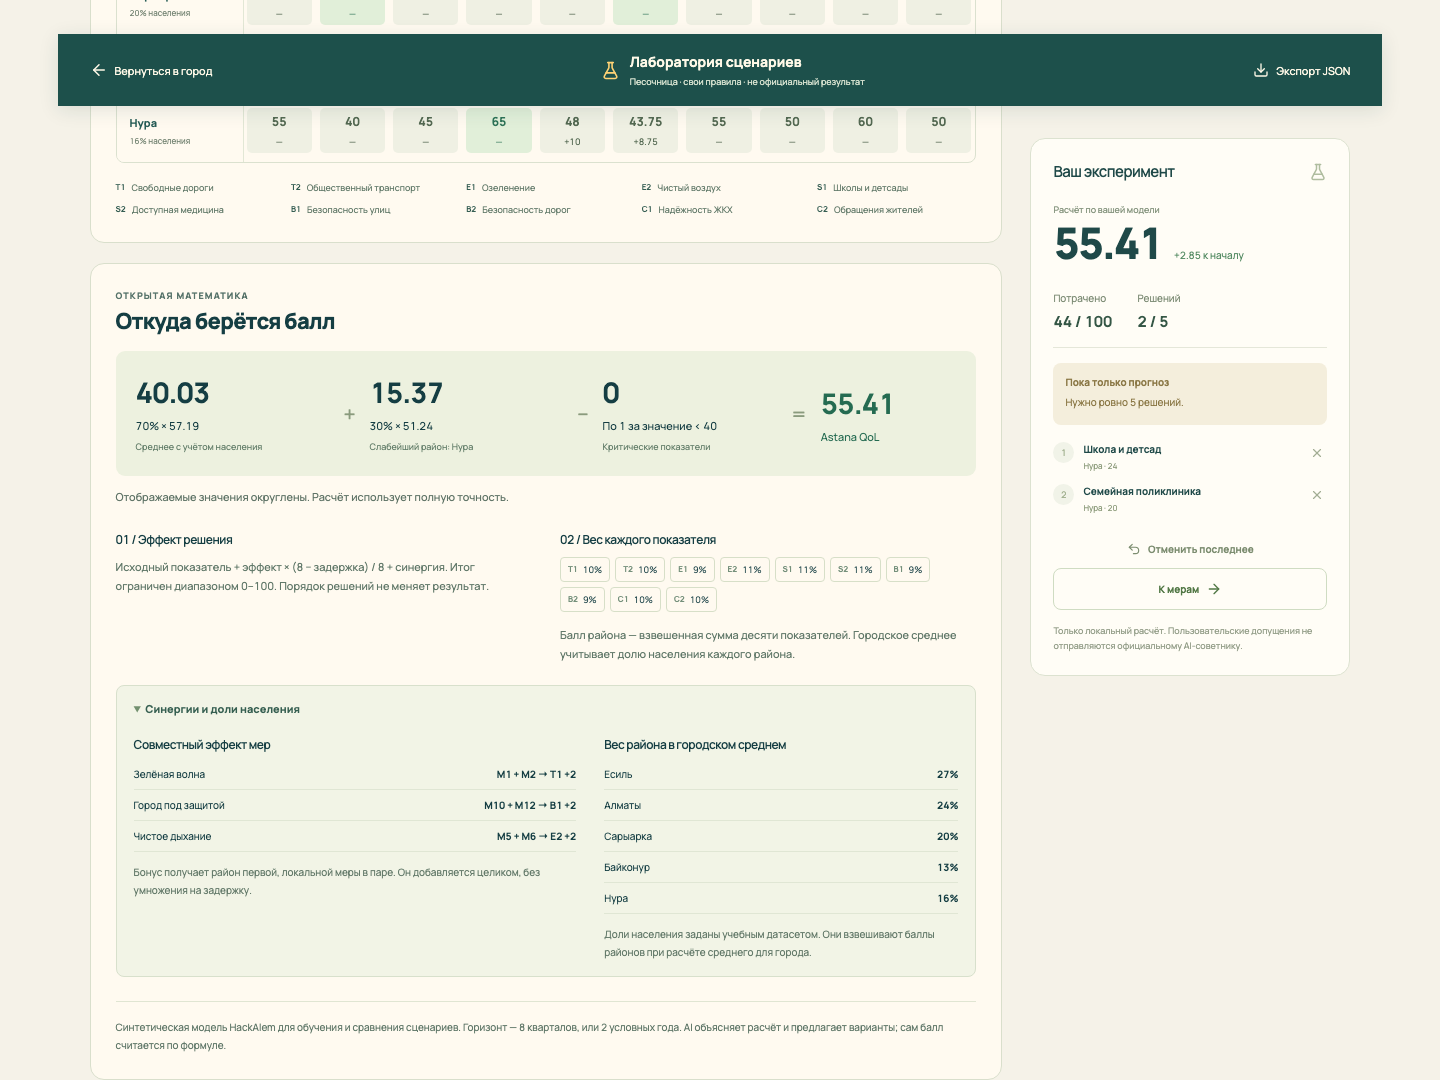This screenshot has height=1080, width=1440.
Task: Click the Сарыарка 20% district row
Action: coord(781,837)
